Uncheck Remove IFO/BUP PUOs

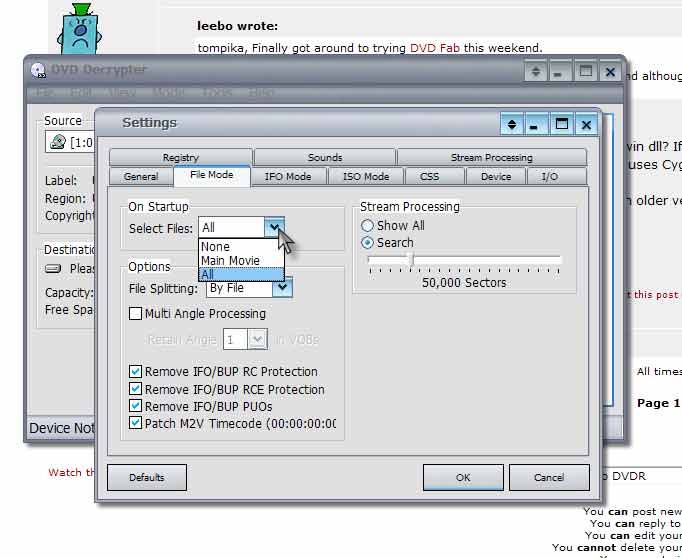(x=135, y=406)
